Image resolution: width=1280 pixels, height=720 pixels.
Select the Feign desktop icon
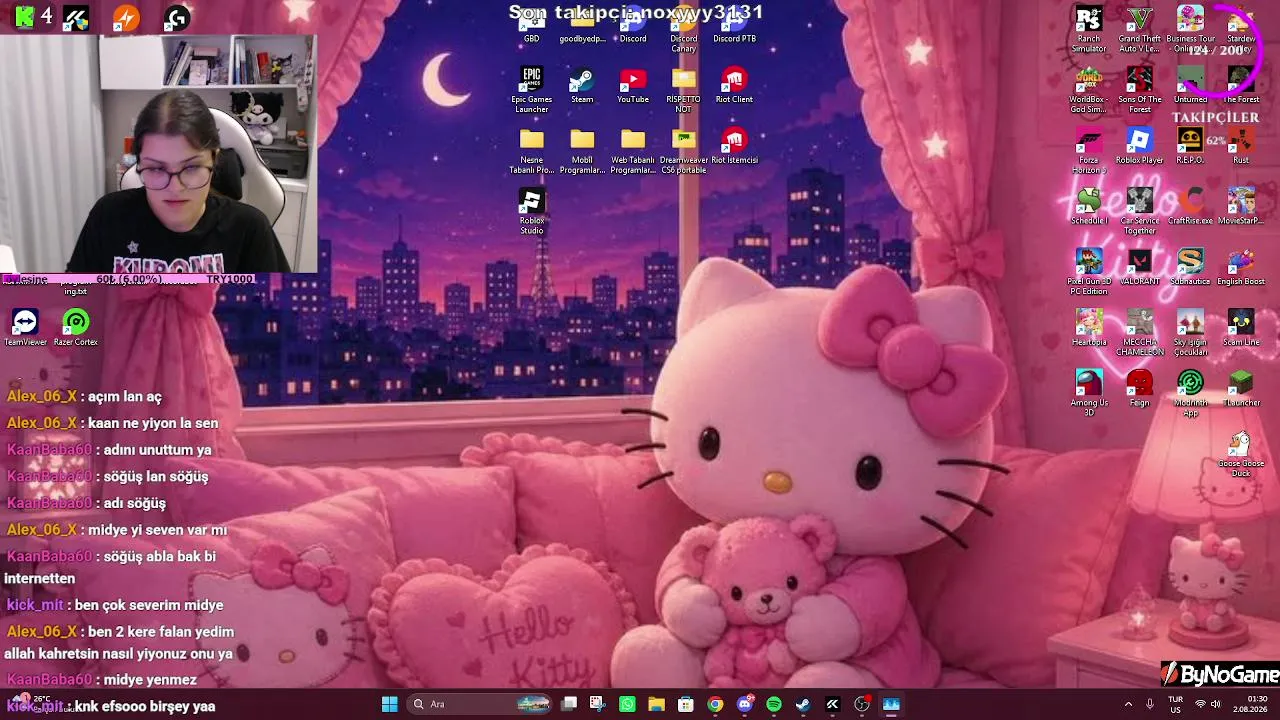[1140, 388]
